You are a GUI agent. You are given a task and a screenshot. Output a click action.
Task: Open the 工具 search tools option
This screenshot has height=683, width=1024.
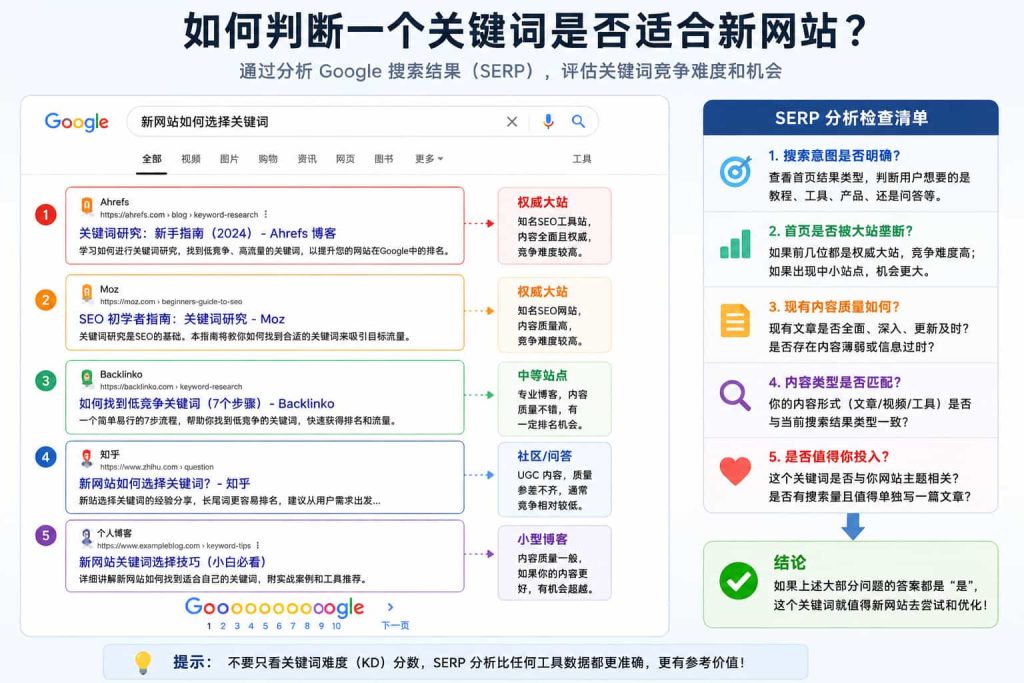tap(582, 159)
